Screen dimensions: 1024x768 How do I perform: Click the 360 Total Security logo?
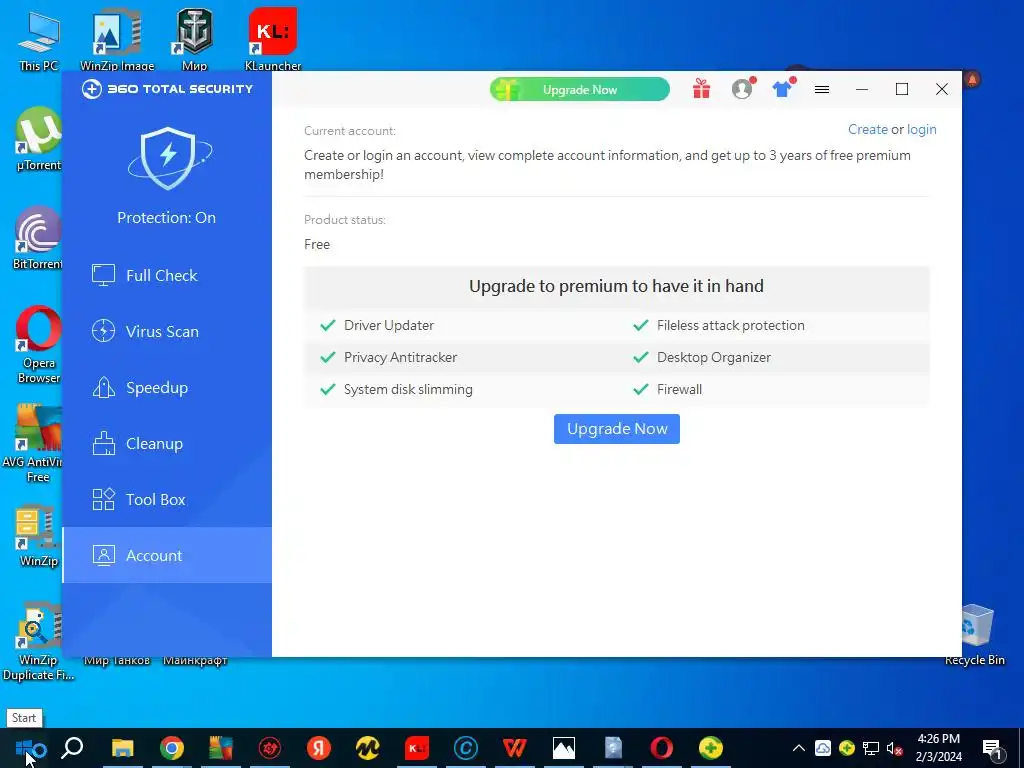(167, 89)
